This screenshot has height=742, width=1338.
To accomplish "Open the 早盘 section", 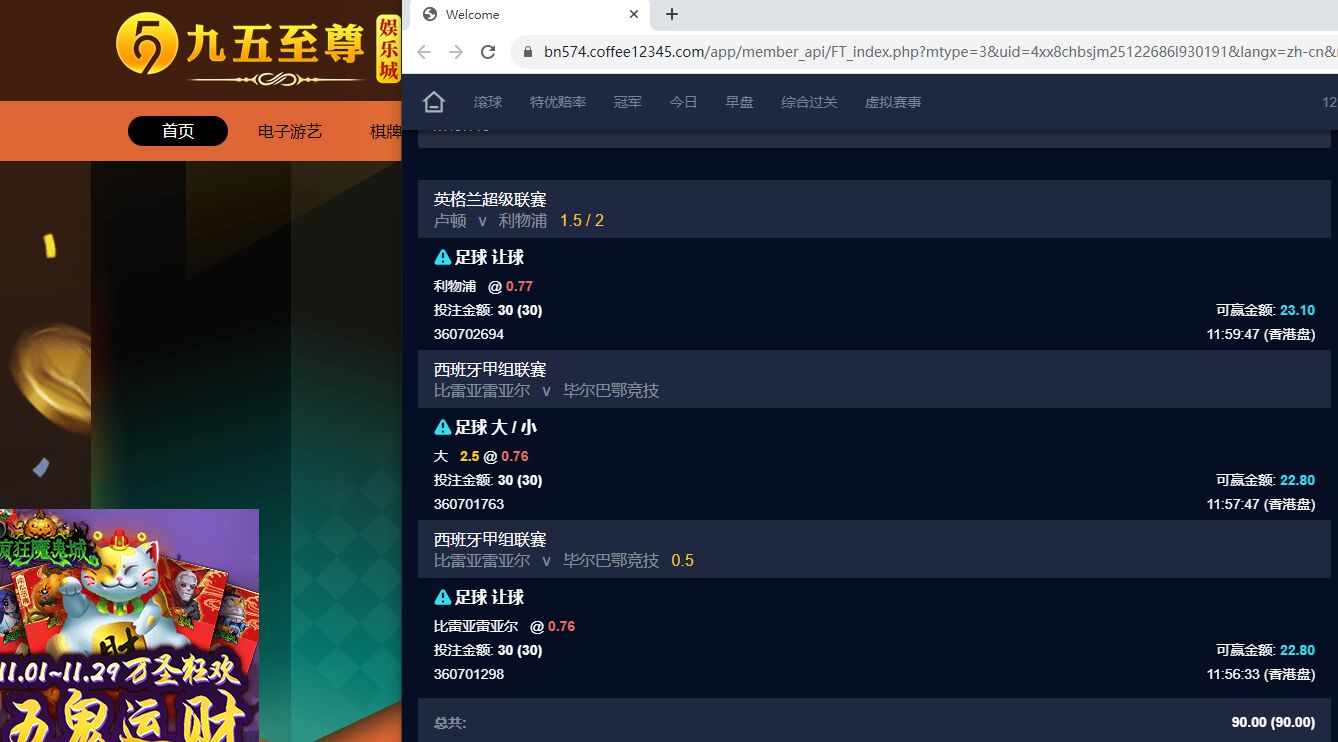I will click(740, 102).
